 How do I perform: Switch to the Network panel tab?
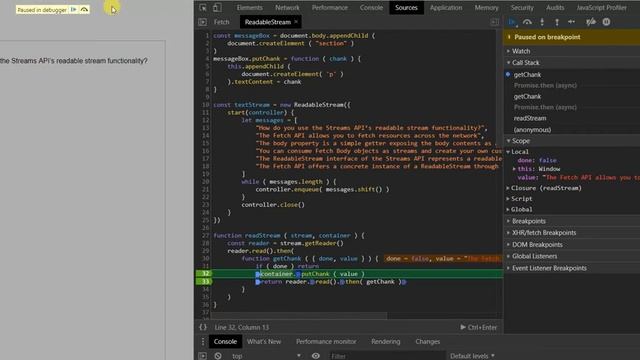287,8
